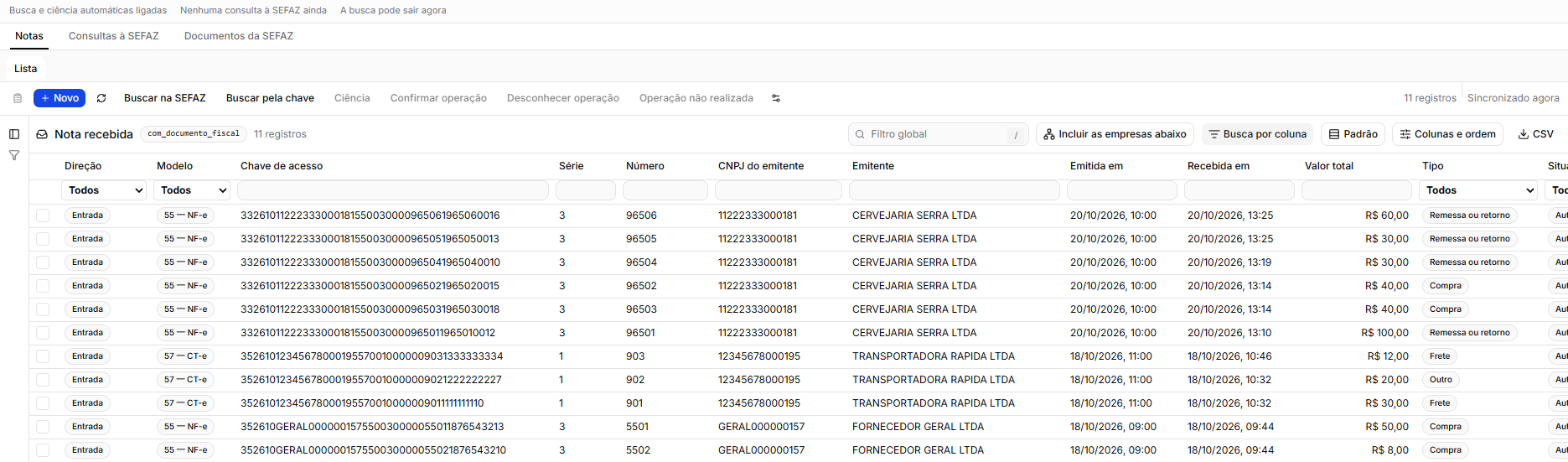The image size is (1568, 462).
Task: Click the R$ 100,00 value cell
Action: (x=1383, y=333)
